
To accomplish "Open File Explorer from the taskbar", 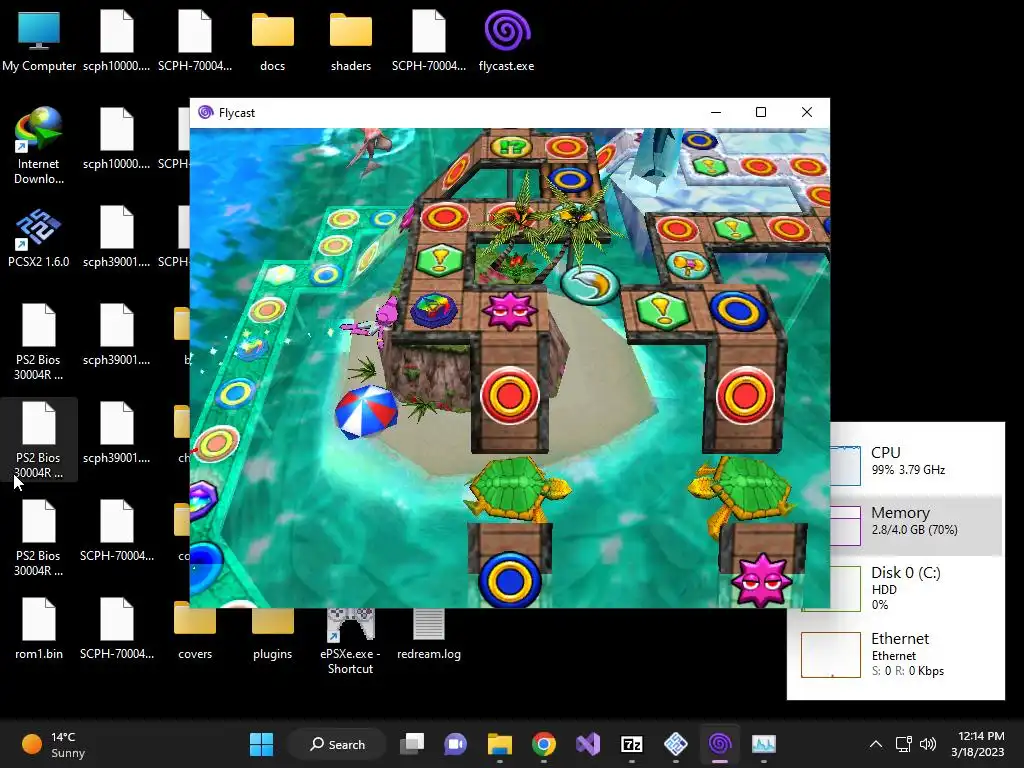I will point(500,744).
